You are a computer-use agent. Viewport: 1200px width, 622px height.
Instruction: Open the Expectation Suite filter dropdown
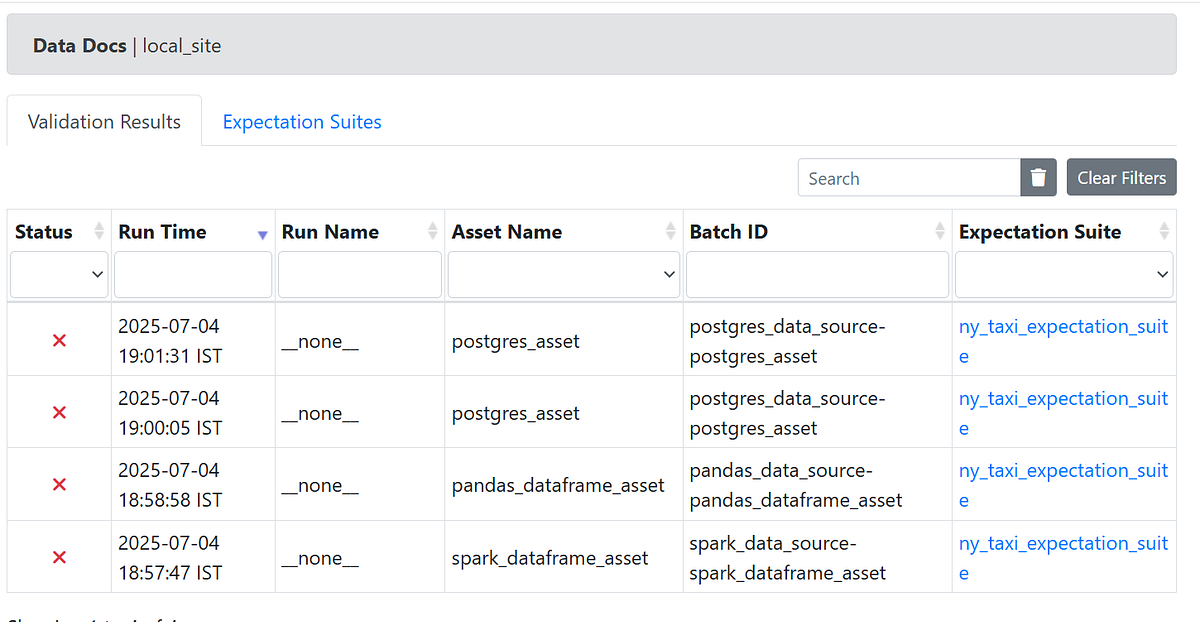(1063, 273)
